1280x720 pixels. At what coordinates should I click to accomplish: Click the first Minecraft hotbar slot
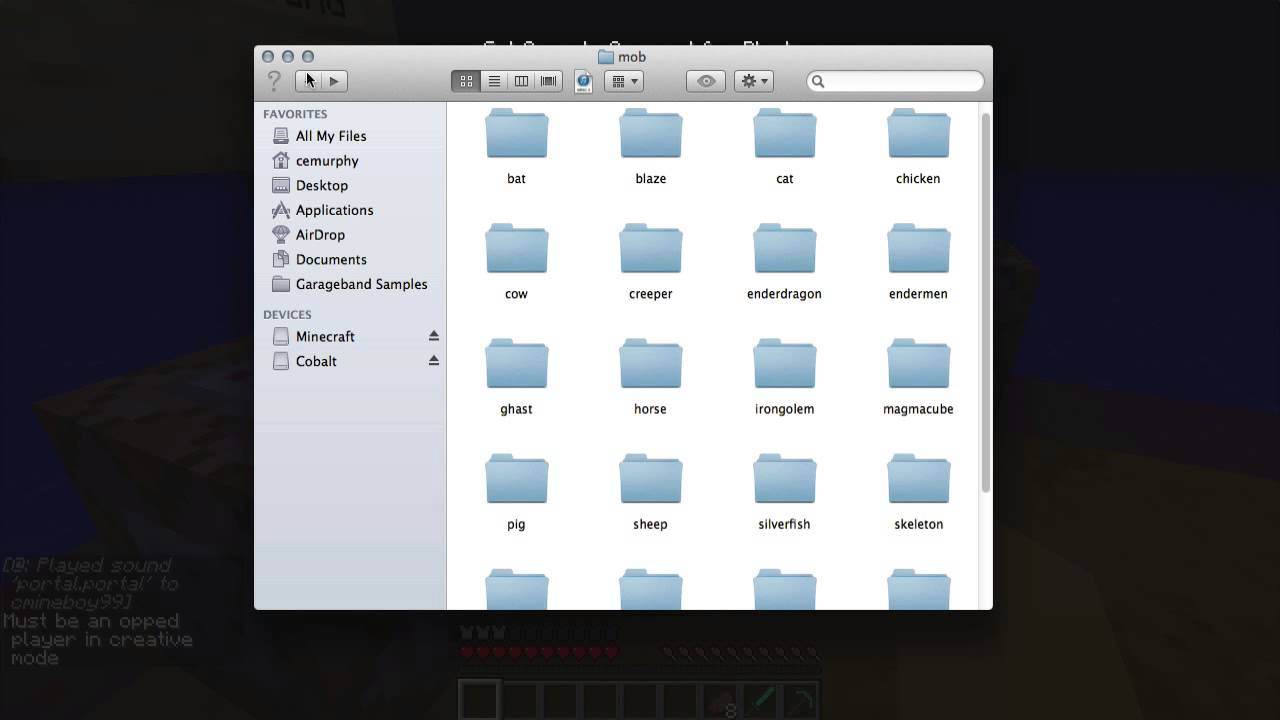480,701
